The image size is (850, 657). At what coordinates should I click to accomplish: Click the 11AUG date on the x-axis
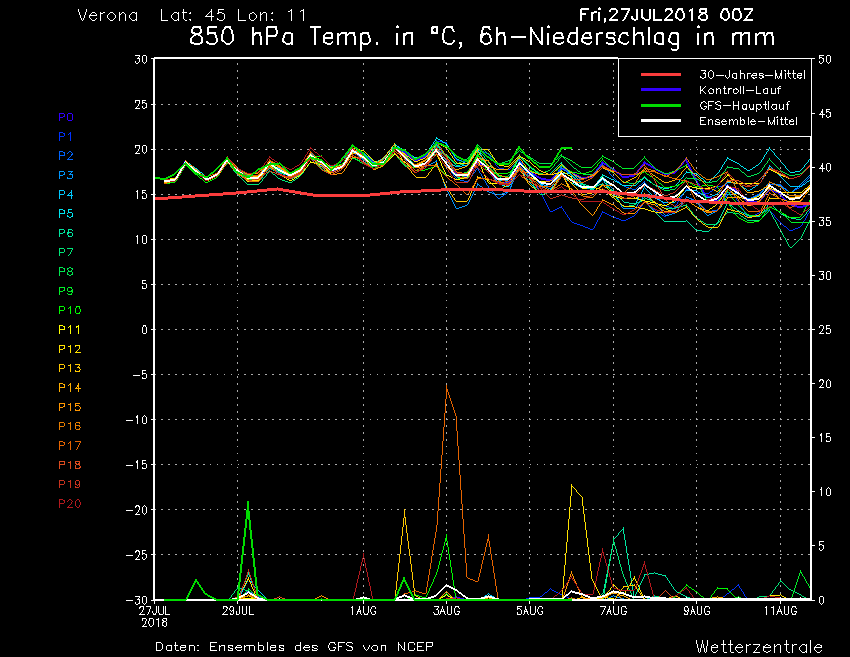(x=781, y=610)
